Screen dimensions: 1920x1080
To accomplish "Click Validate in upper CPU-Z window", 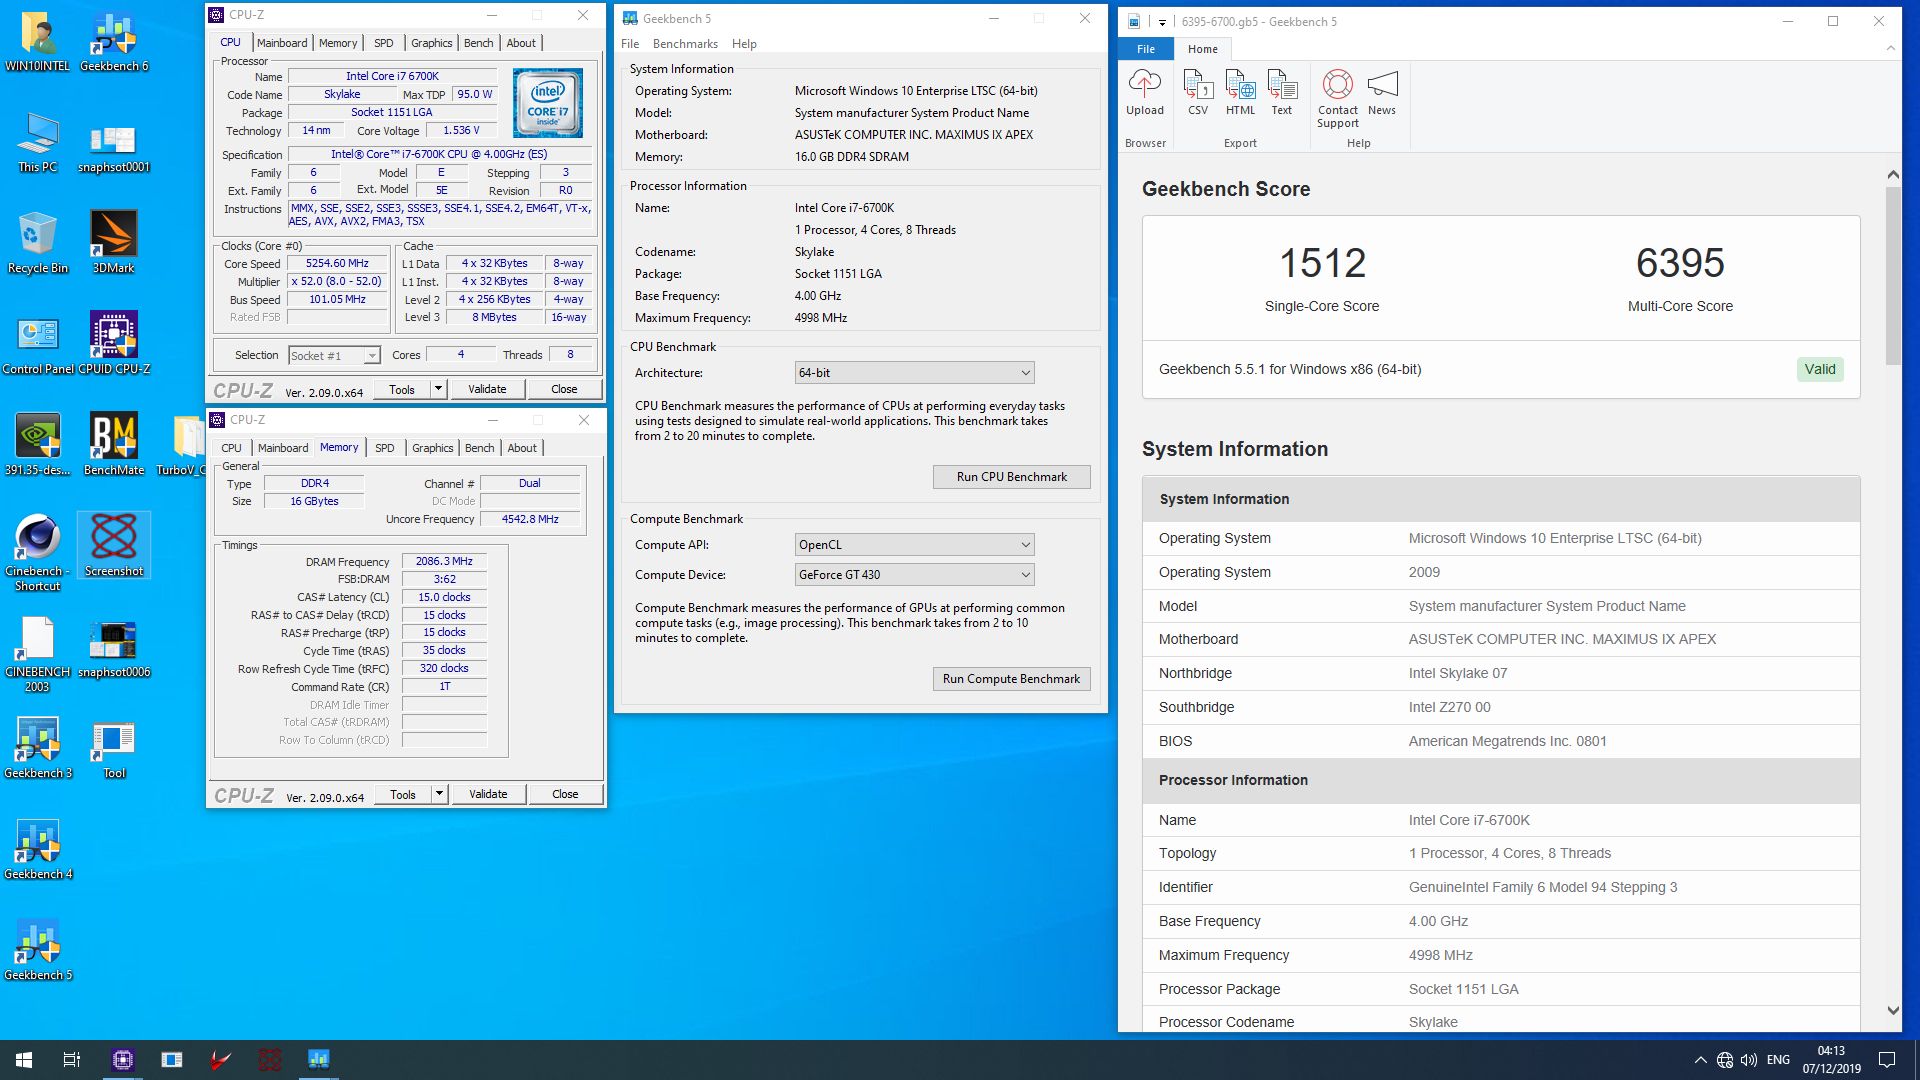I will 487,389.
